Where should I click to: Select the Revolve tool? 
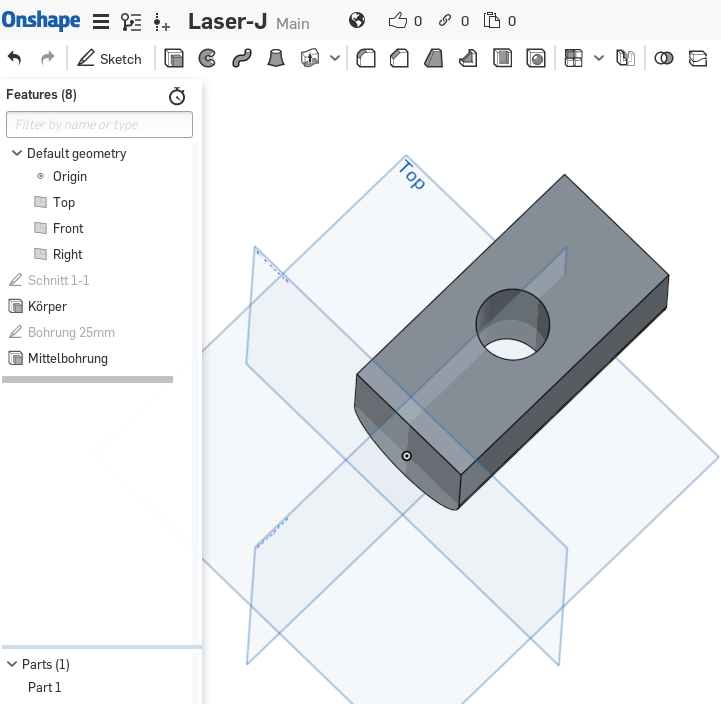pyautogui.click(x=207, y=59)
